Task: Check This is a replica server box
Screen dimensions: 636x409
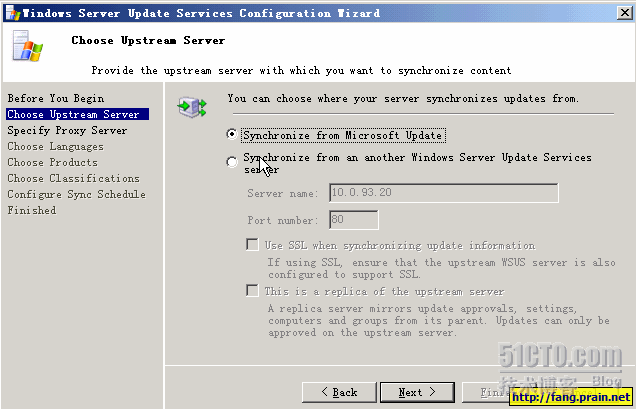Action: [x=252, y=291]
